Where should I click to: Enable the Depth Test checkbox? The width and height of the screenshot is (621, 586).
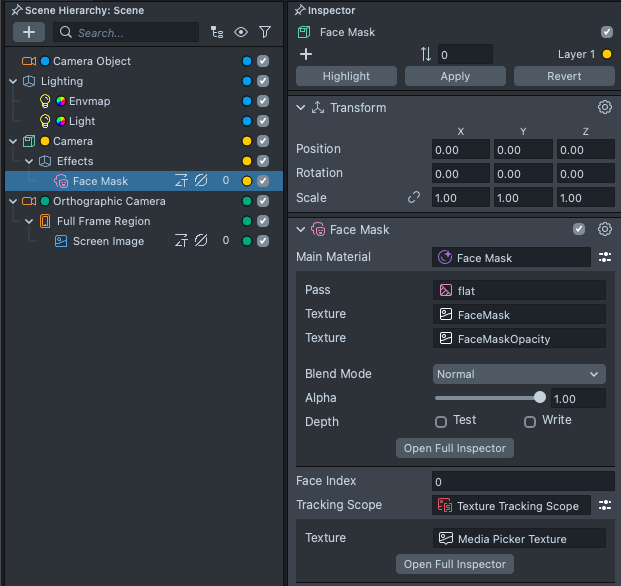[441, 421]
